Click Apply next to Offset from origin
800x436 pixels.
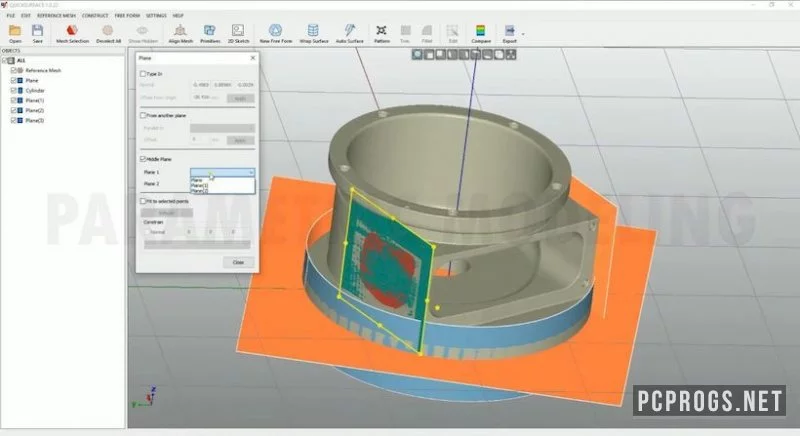[x=240, y=98]
